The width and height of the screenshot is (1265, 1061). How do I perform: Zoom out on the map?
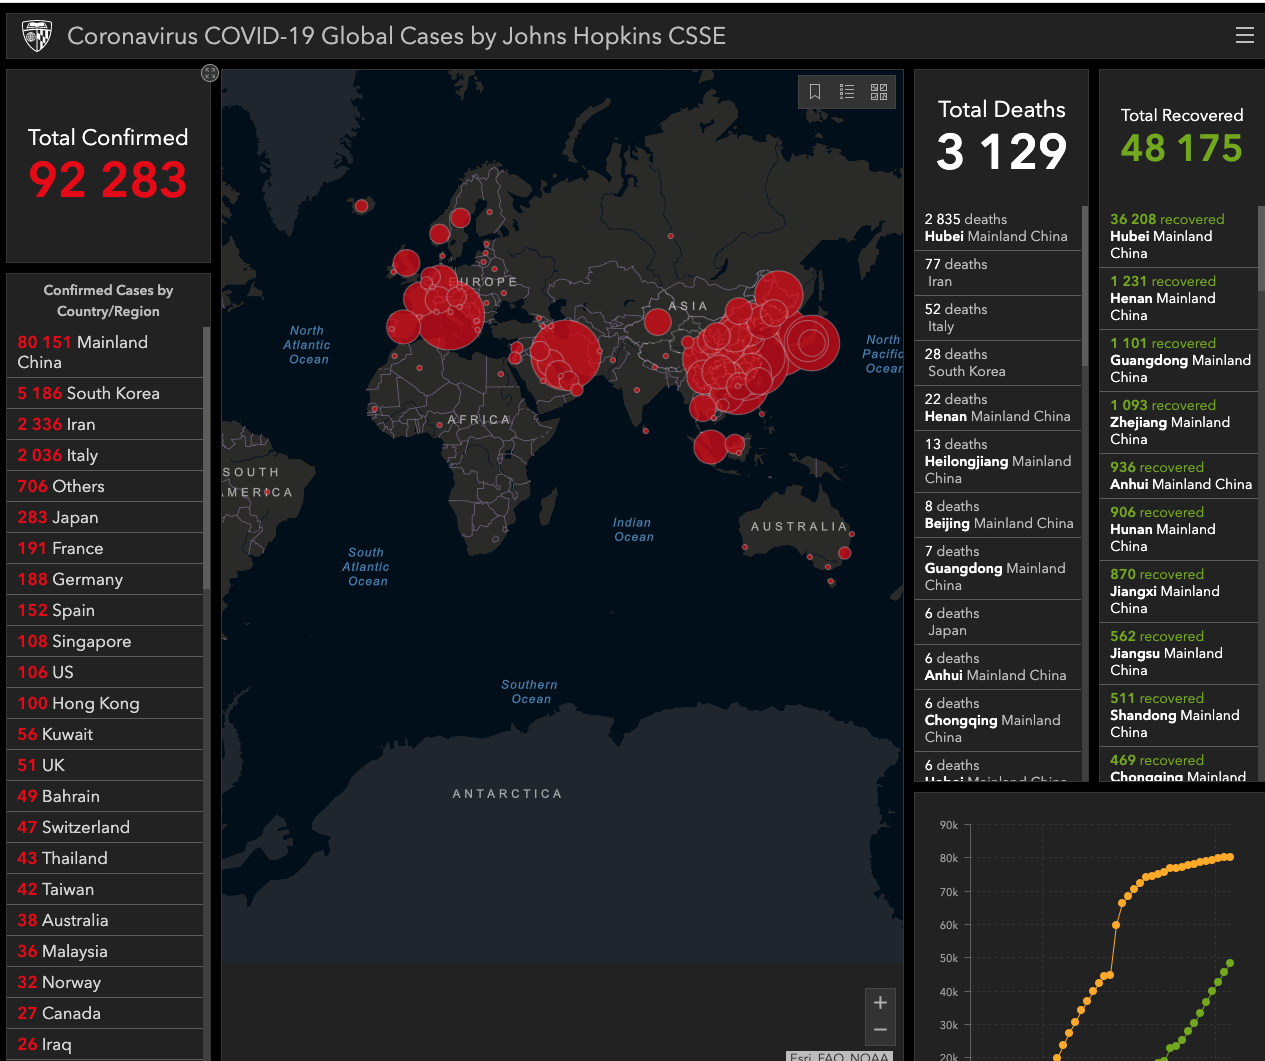pos(880,1030)
